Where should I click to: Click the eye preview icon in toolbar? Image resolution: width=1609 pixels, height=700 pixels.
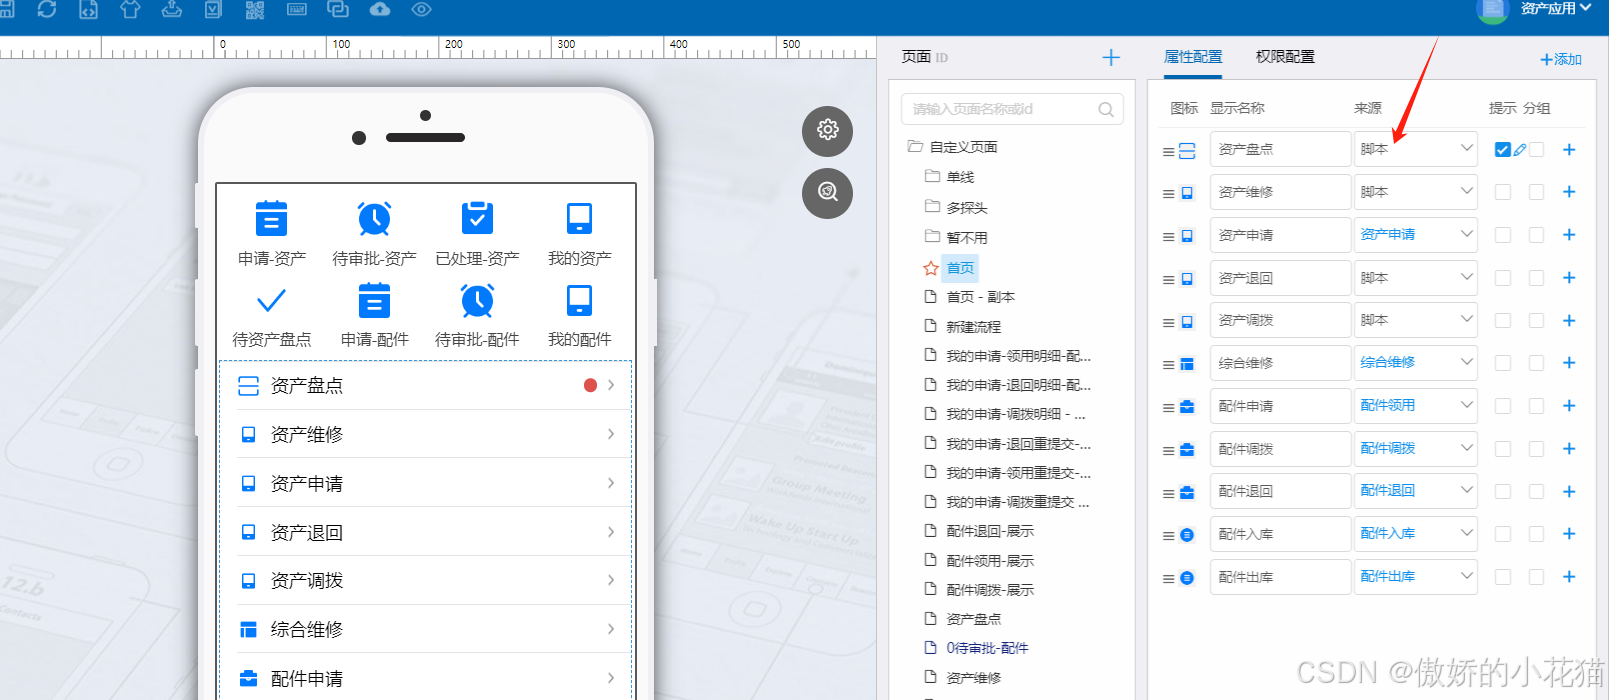coord(421,9)
